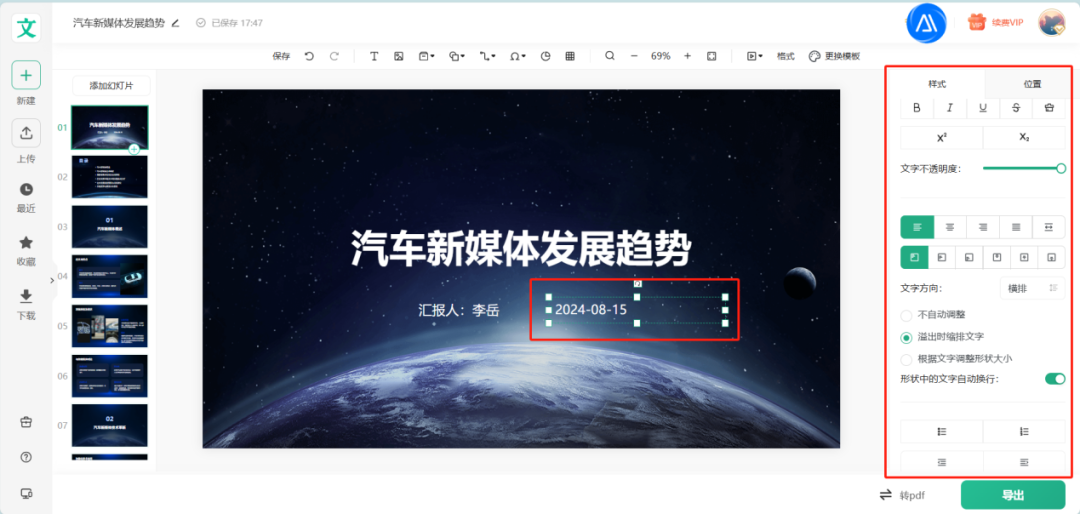Click the 添加幻灯片 button

click(111, 86)
